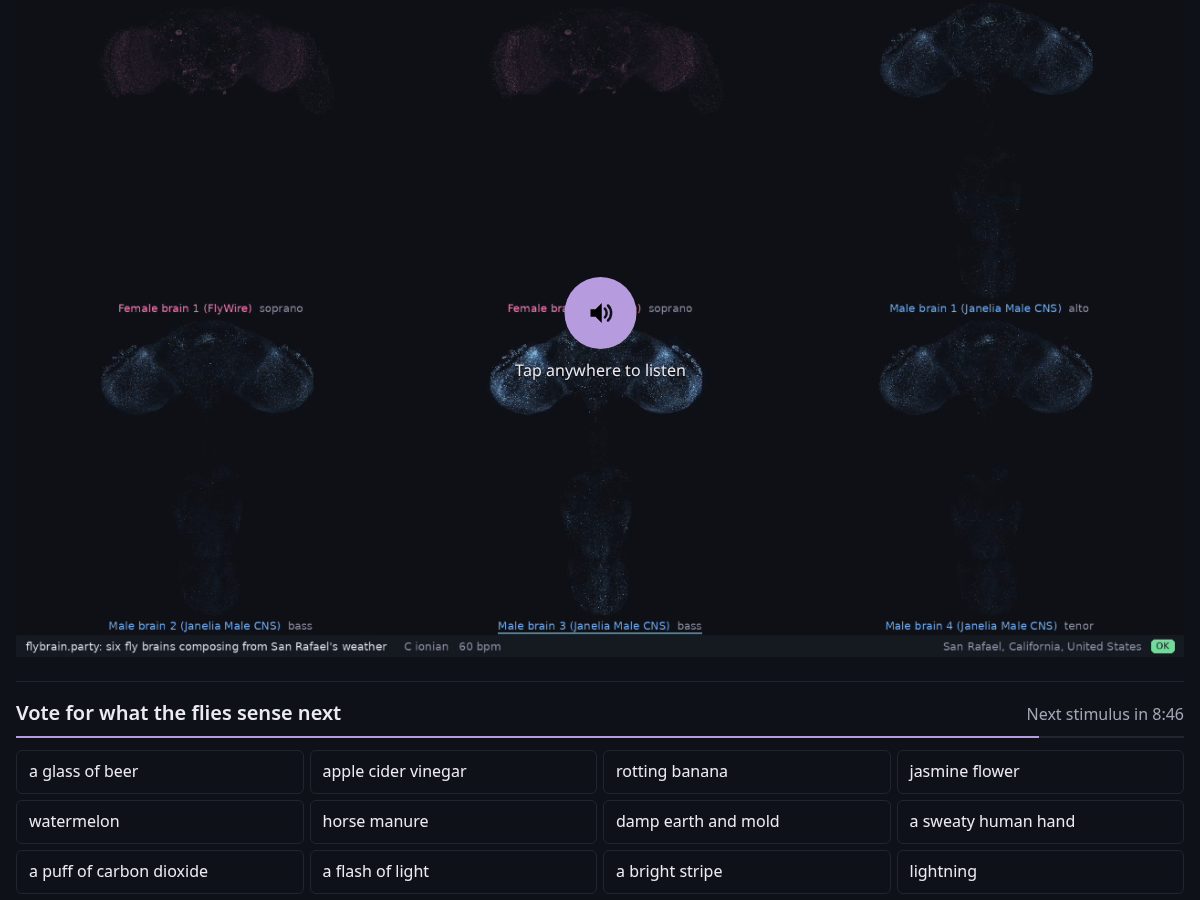Image resolution: width=1200 pixels, height=900 pixels.
Task: Click the San Rafael, California location text
Action: click(x=1042, y=647)
